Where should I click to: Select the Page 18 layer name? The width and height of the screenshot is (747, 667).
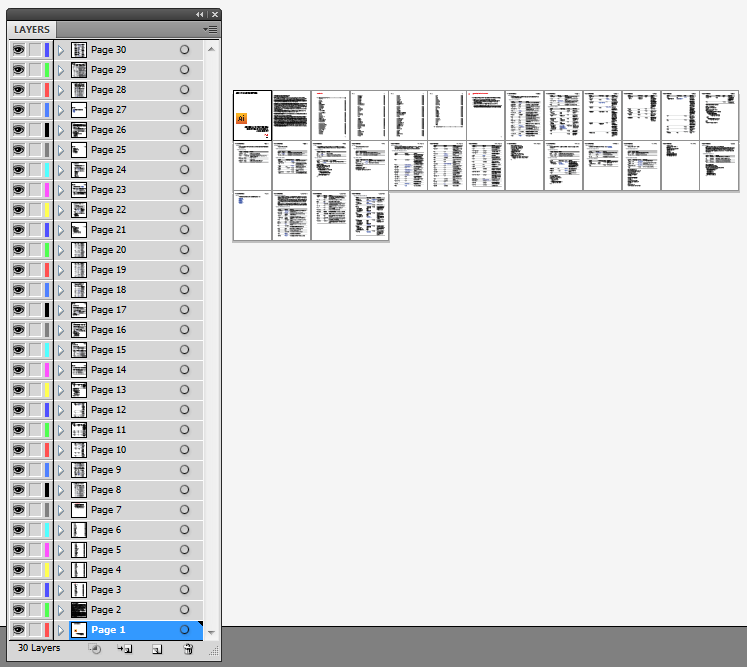click(x=109, y=290)
